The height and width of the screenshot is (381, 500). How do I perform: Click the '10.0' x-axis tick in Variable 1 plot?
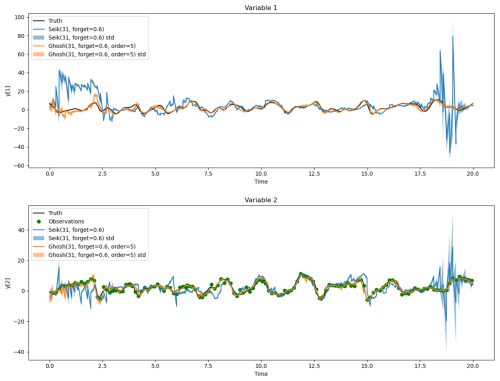tap(261, 174)
